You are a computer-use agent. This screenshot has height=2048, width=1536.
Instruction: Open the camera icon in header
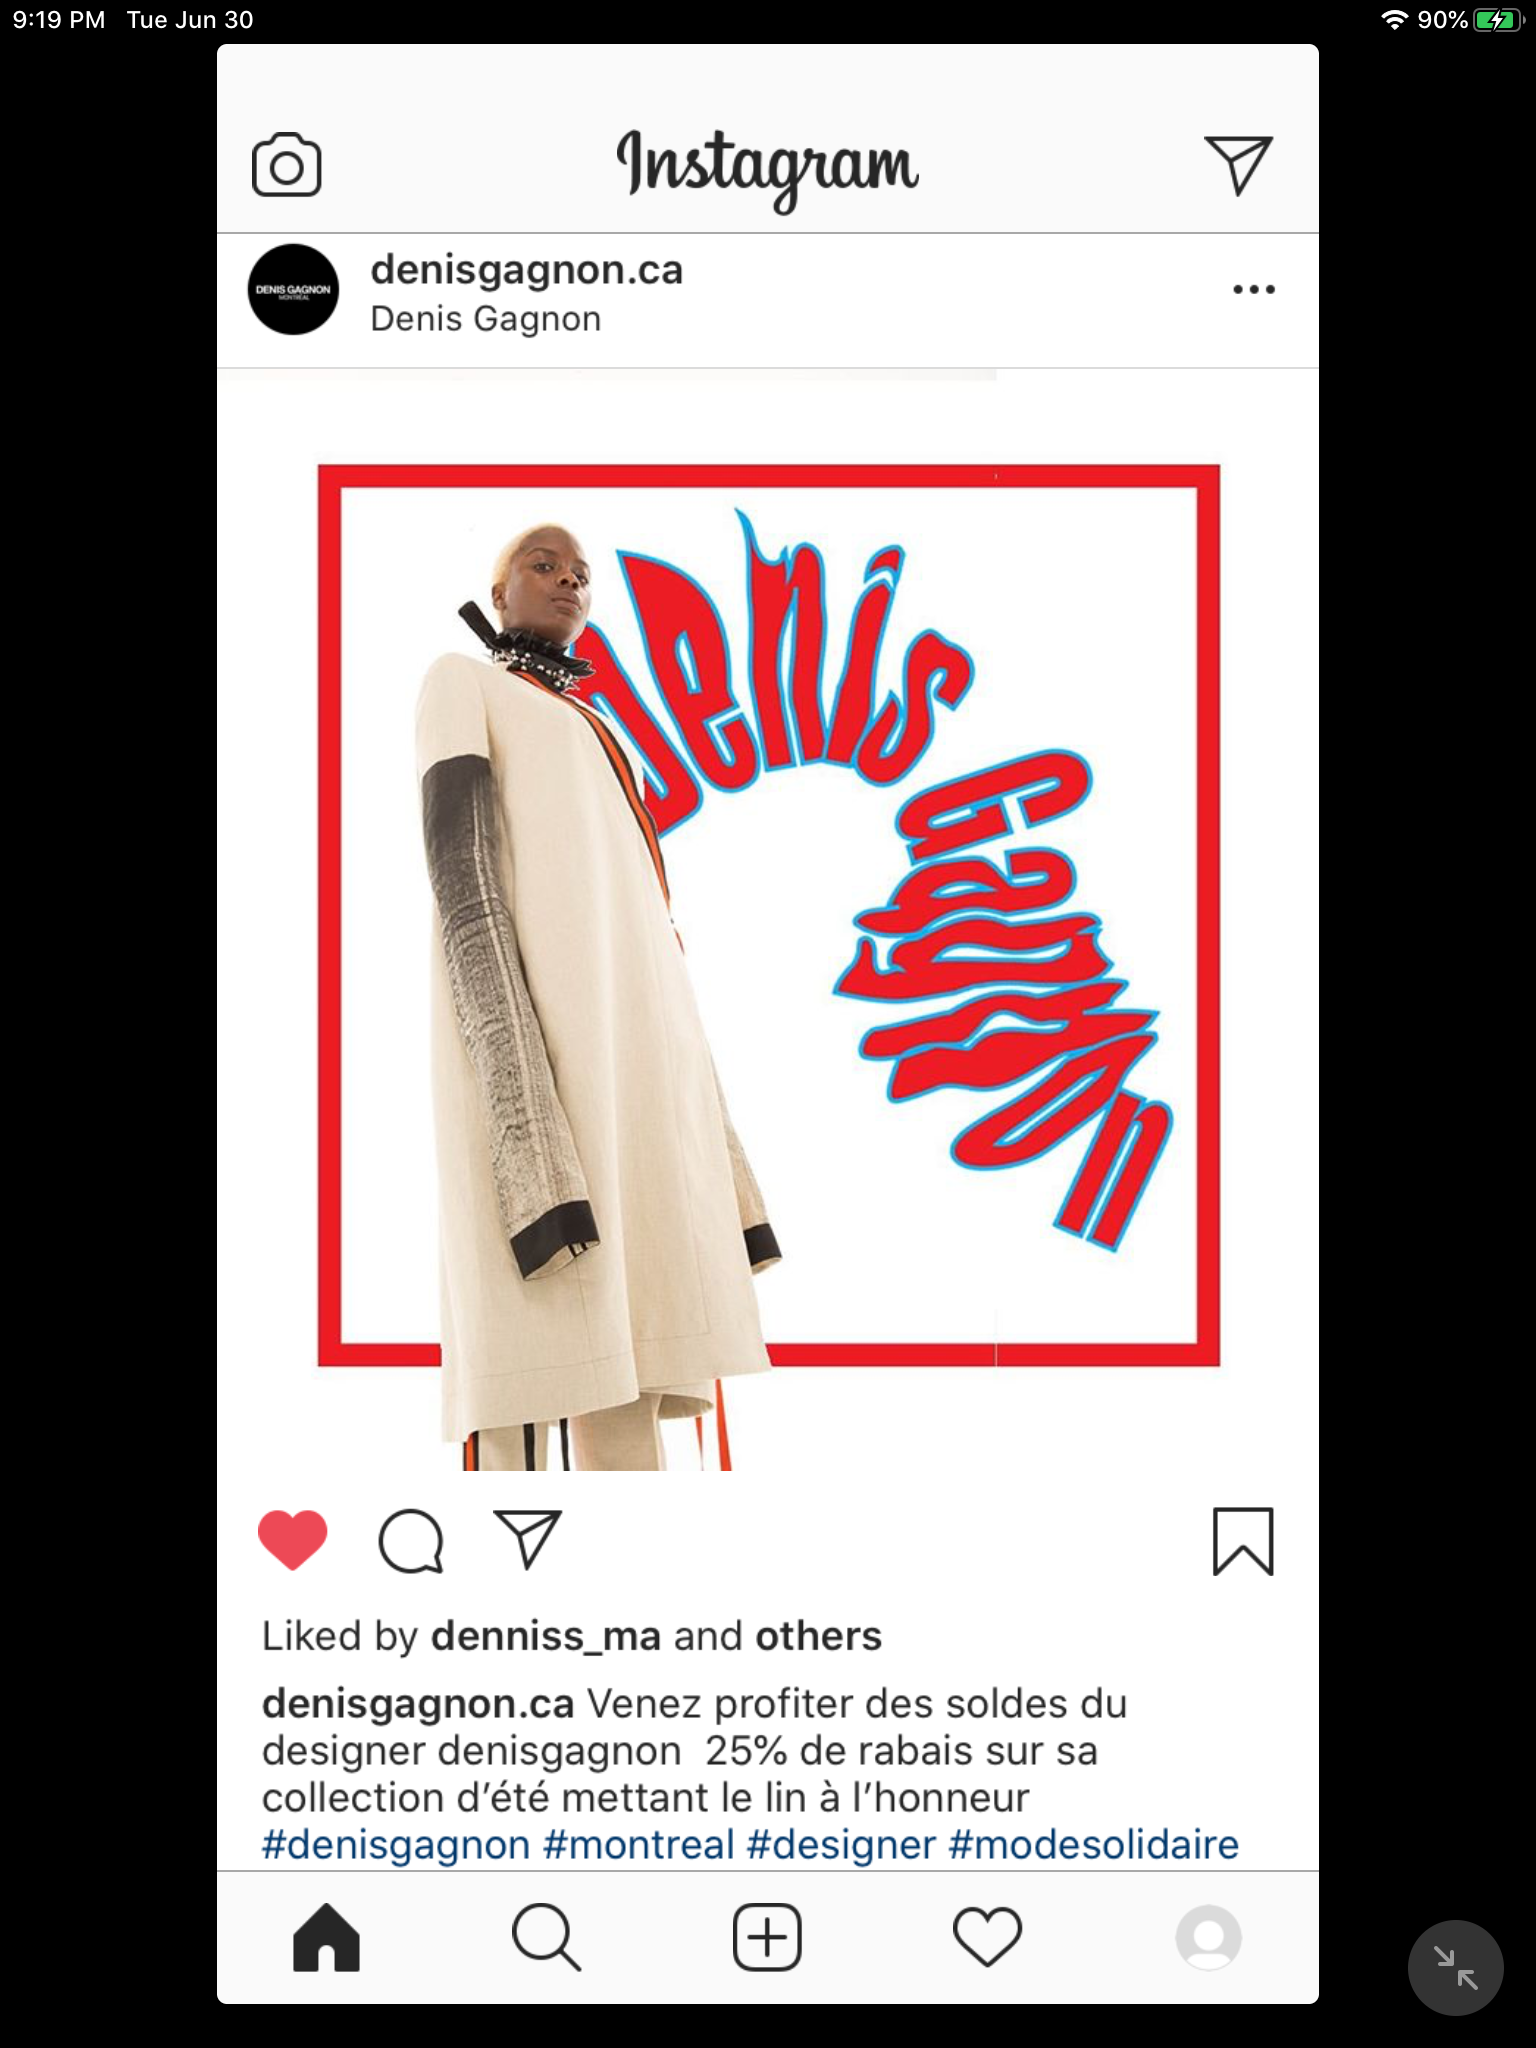(x=286, y=165)
